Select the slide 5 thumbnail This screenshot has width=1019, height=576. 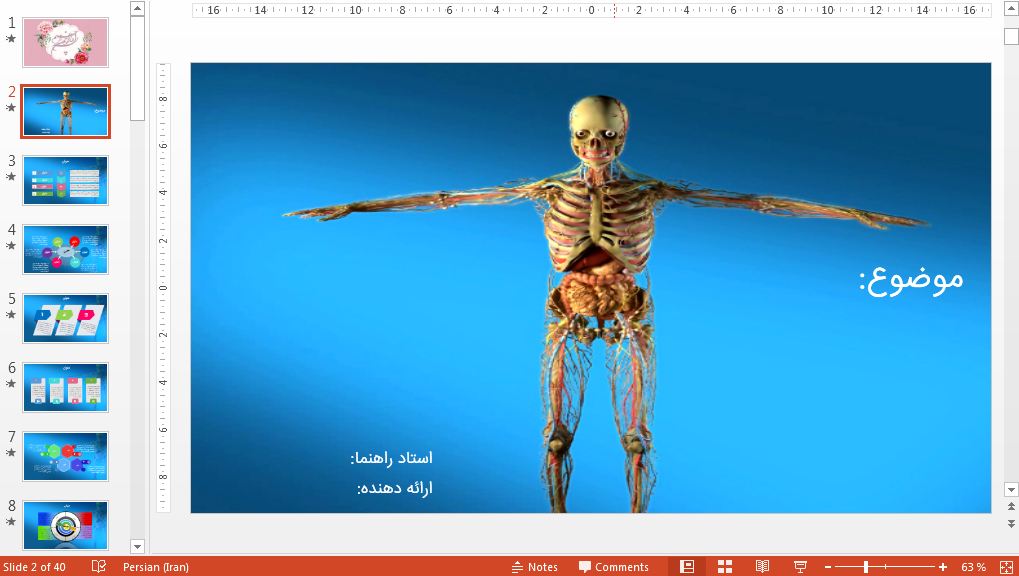(65, 318)
